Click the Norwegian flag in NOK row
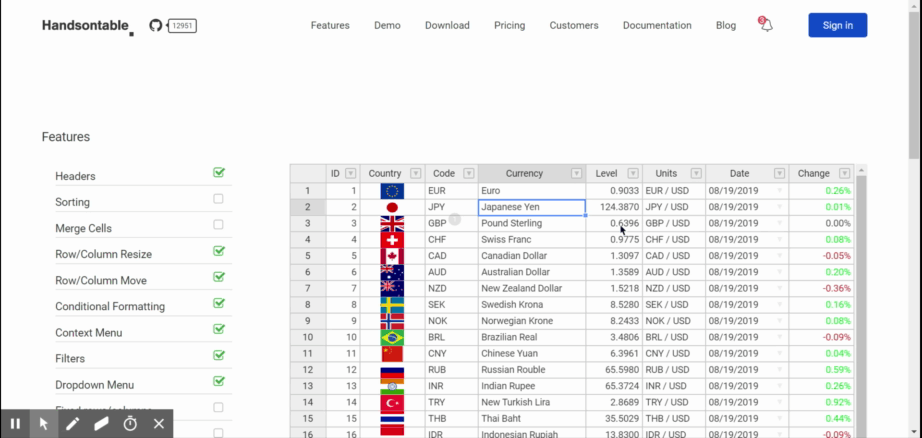Screen dimensions: 922x438 click(x=392, y=321)
